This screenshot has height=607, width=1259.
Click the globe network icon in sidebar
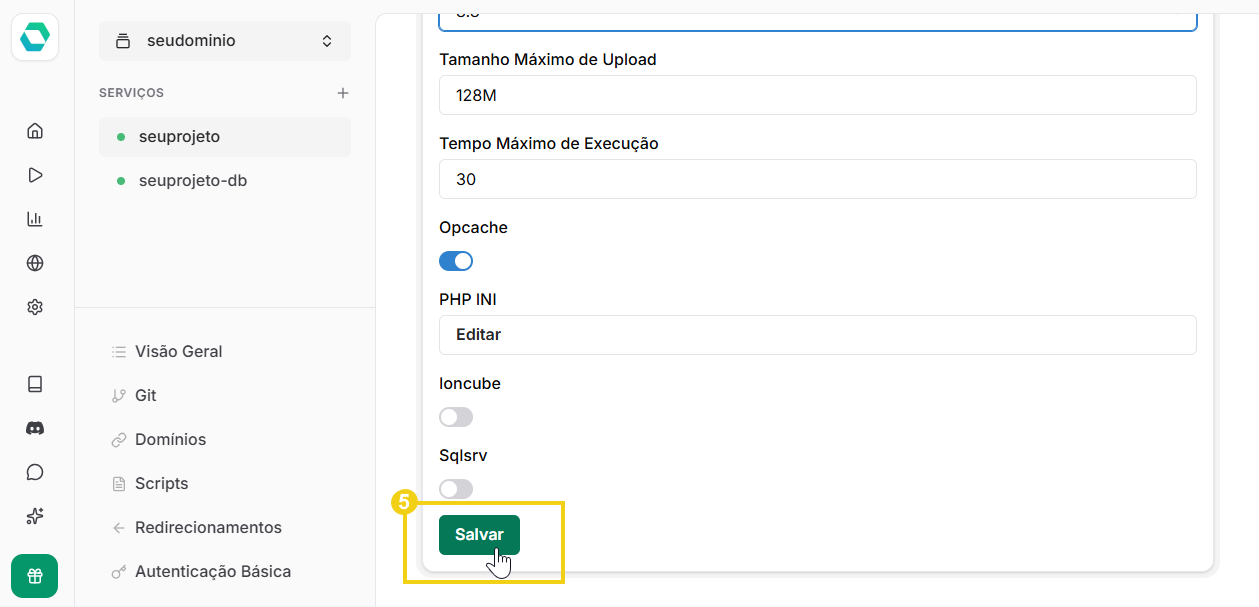[35, 262]
